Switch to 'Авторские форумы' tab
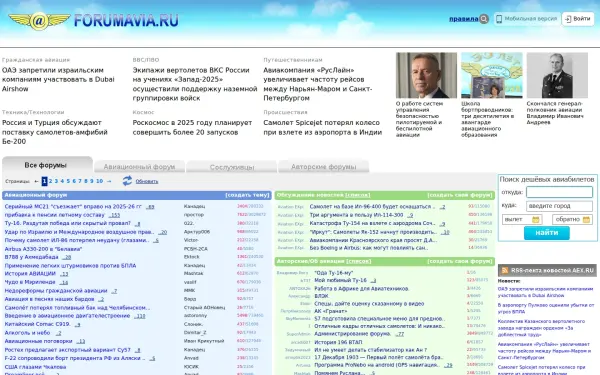 tap(323, 167)
